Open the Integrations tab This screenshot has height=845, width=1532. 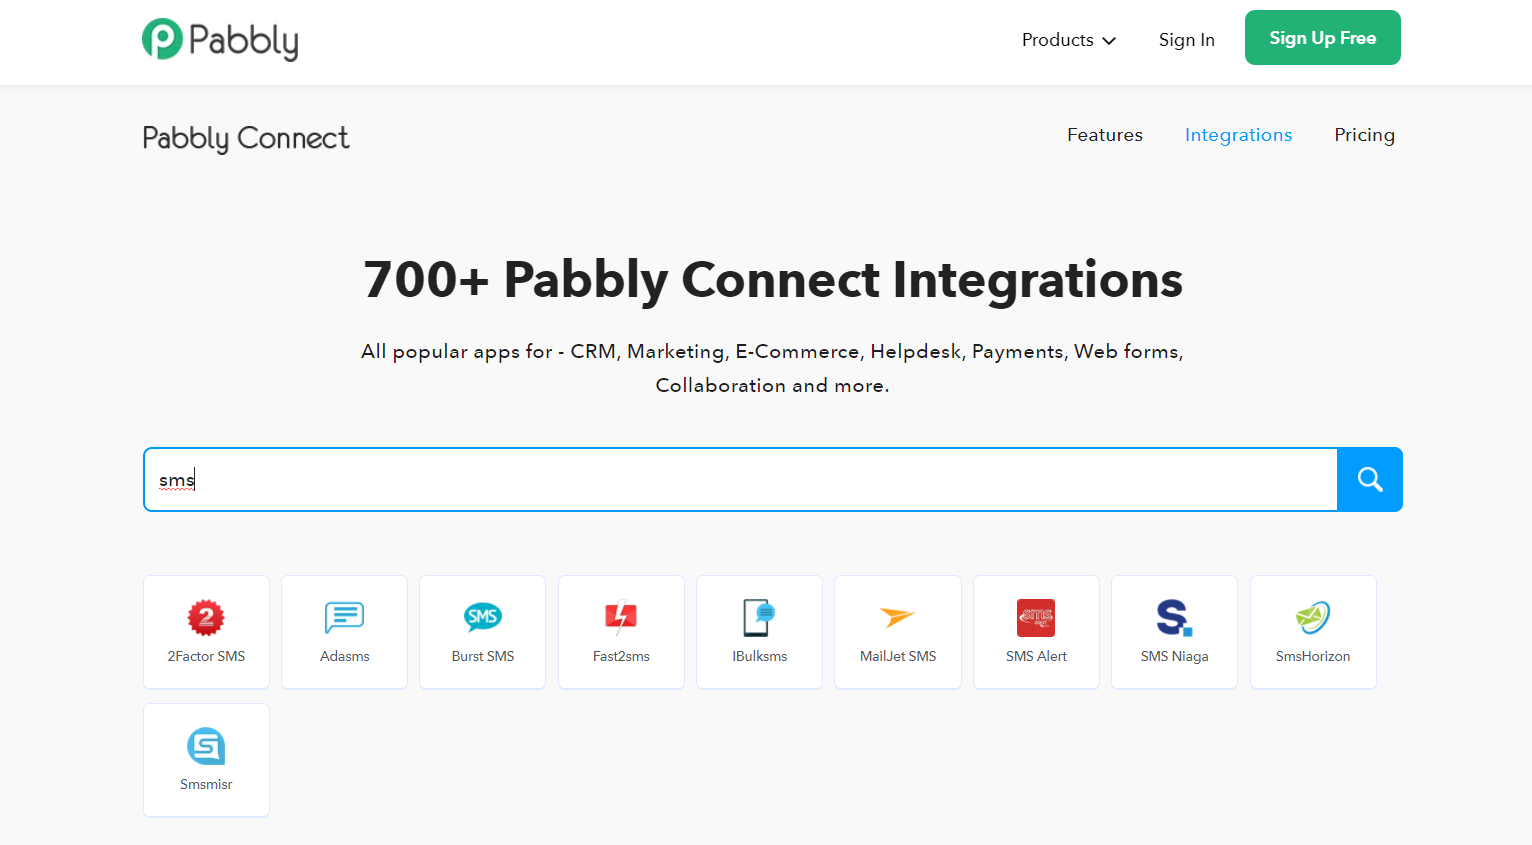[1238, 135]
